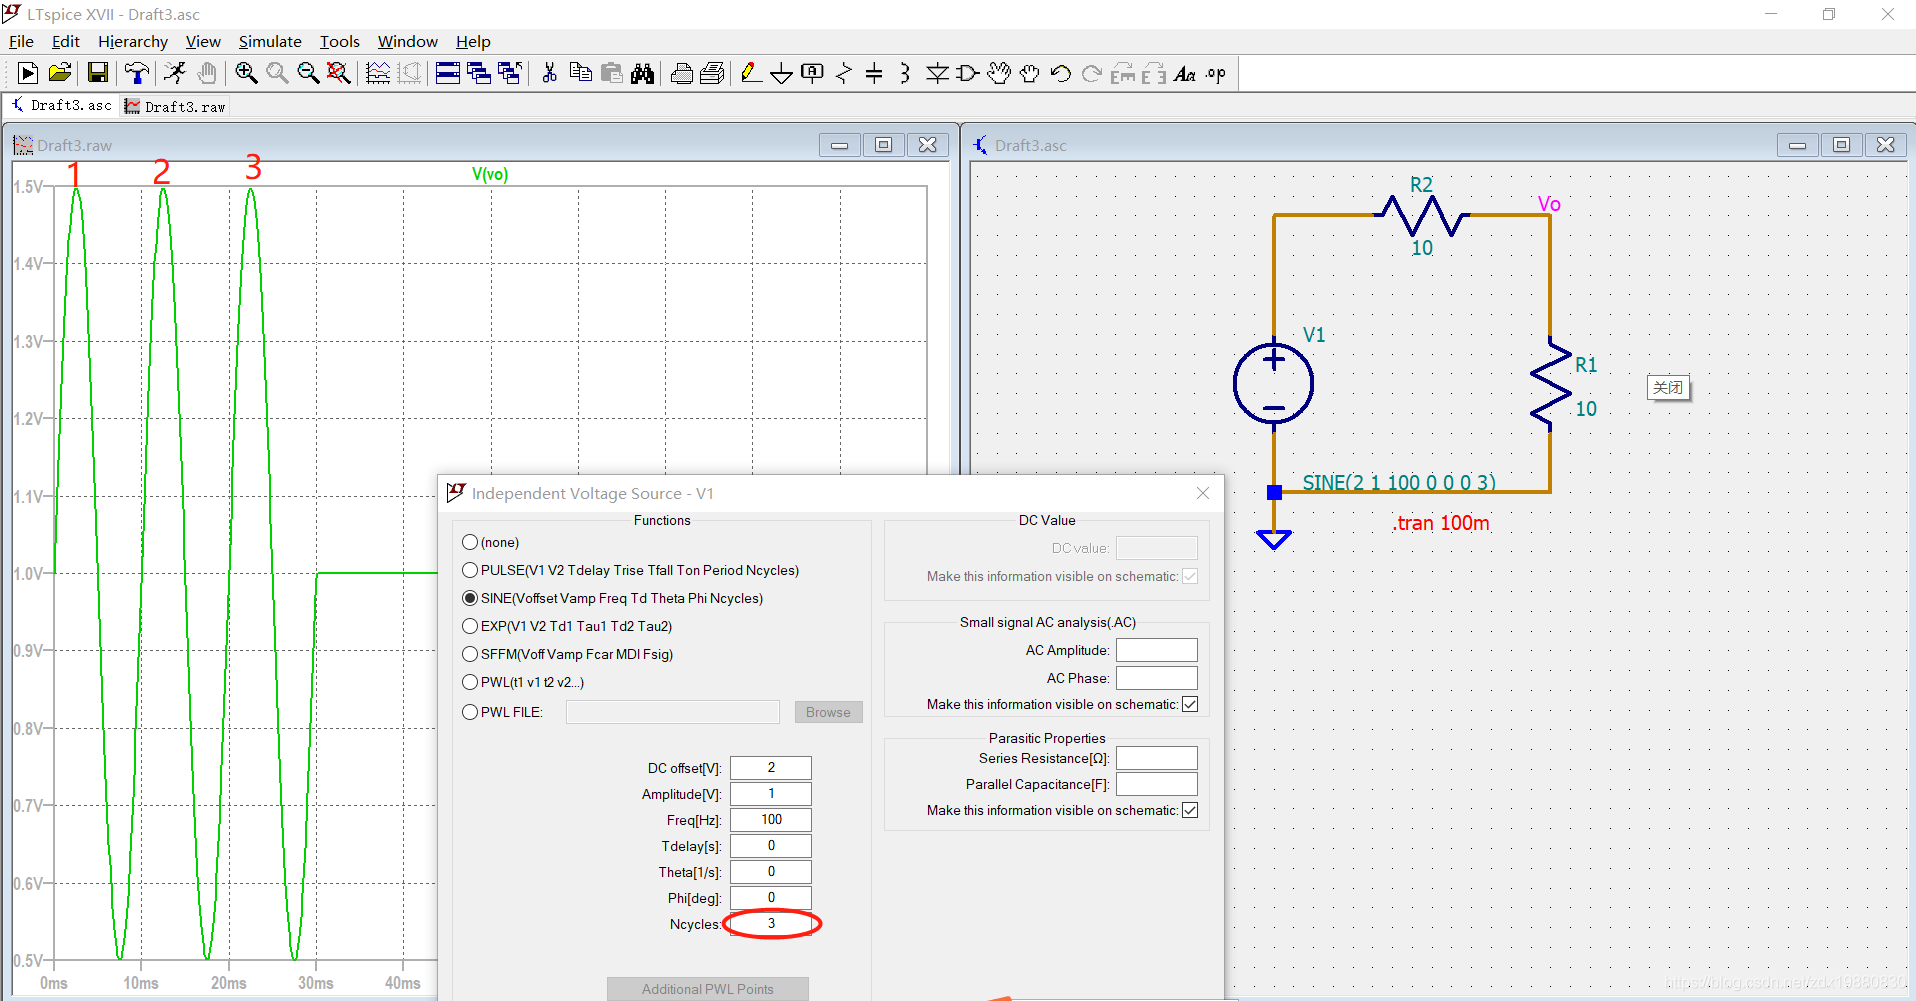
Task: Toggle Parasitic Properties visible on schematic checkbox
Action: [1190, 810]
